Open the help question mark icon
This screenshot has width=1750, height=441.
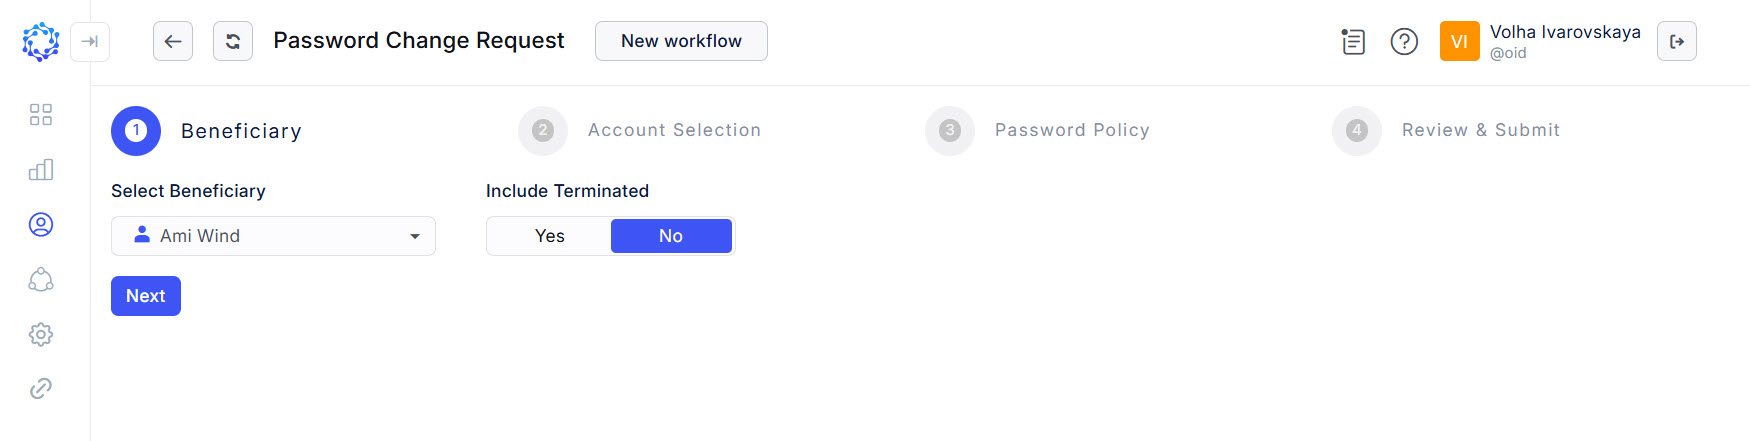click(1404, 41)
